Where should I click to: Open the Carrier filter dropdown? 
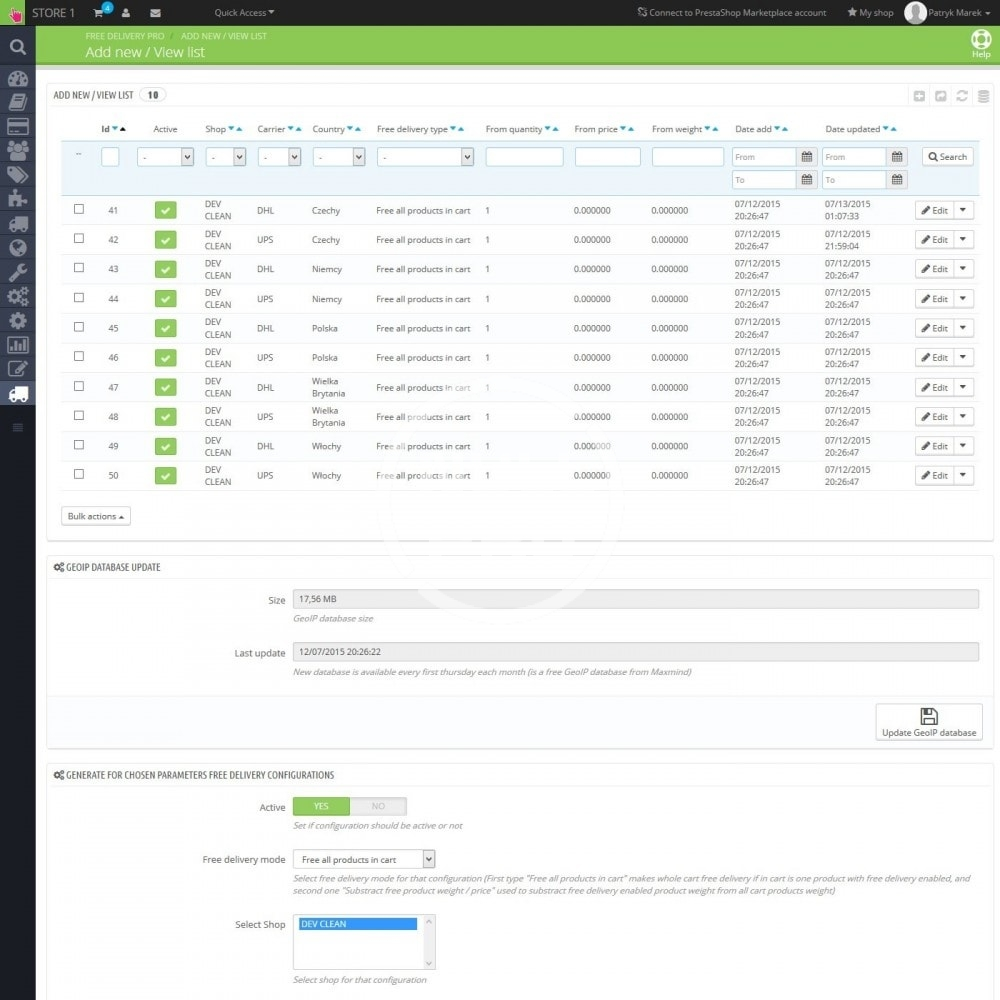[279, 157]
